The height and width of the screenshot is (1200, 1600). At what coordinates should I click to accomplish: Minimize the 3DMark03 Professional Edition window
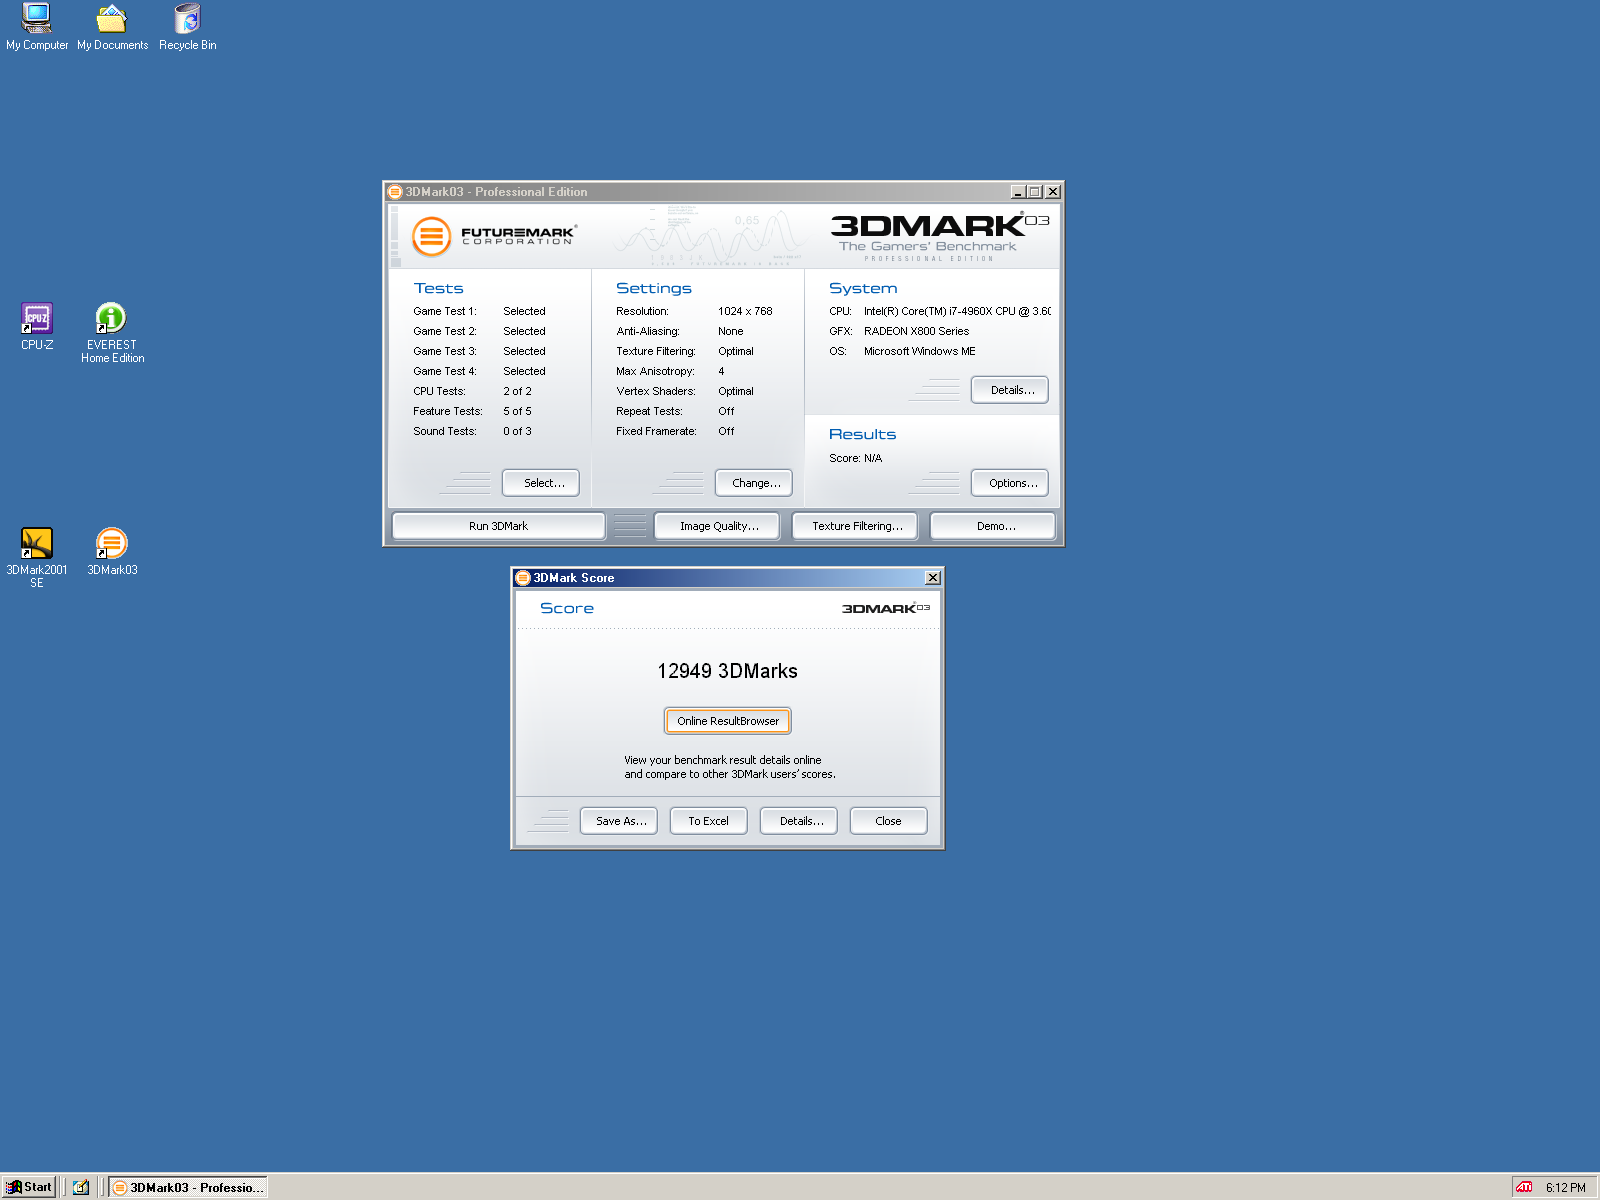tap(1018, 192)
